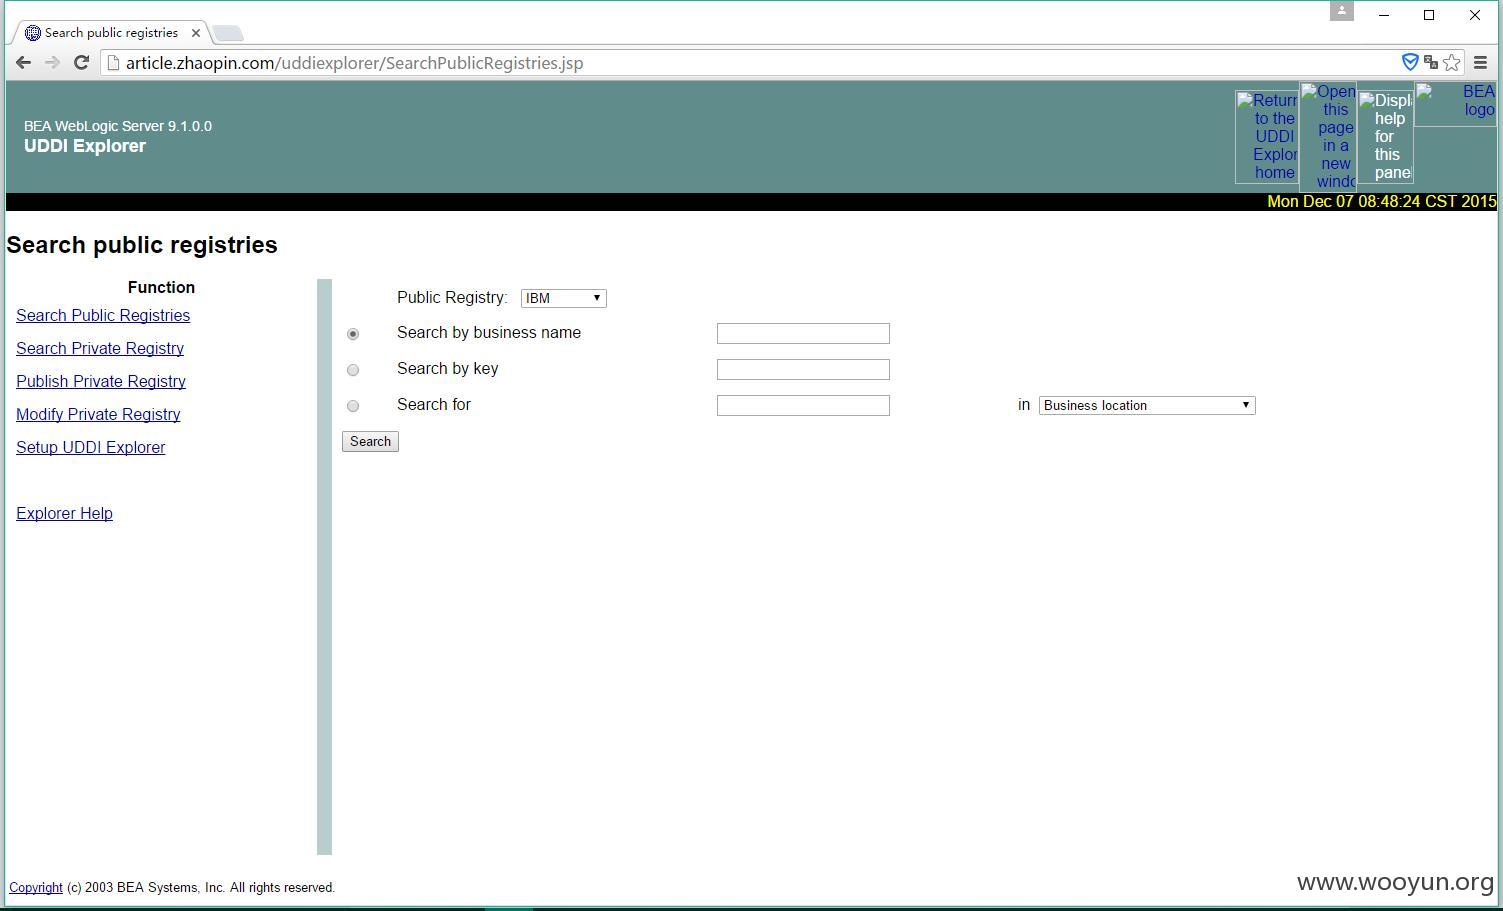Click the Search public registries page heading
The image size is (1503, 911).
142,245
